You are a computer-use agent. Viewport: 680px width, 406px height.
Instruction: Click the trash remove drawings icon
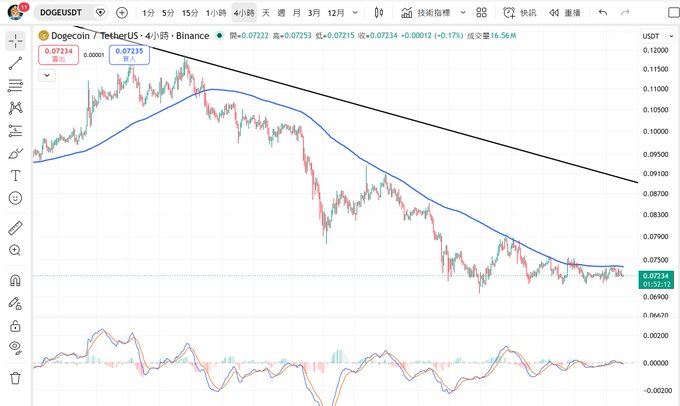[16, 378]
